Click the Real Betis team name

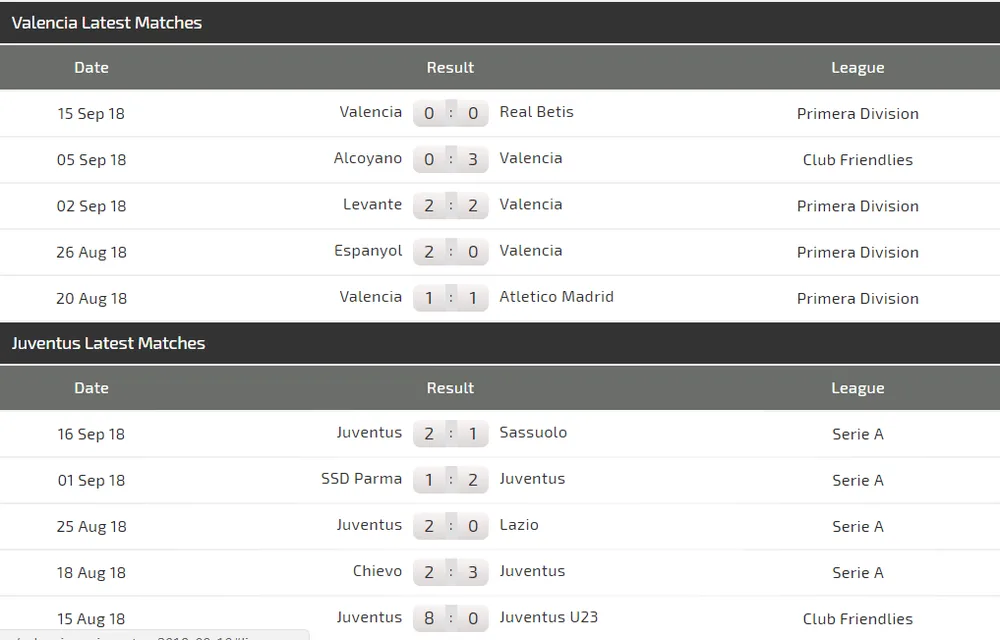coord(536,112)
